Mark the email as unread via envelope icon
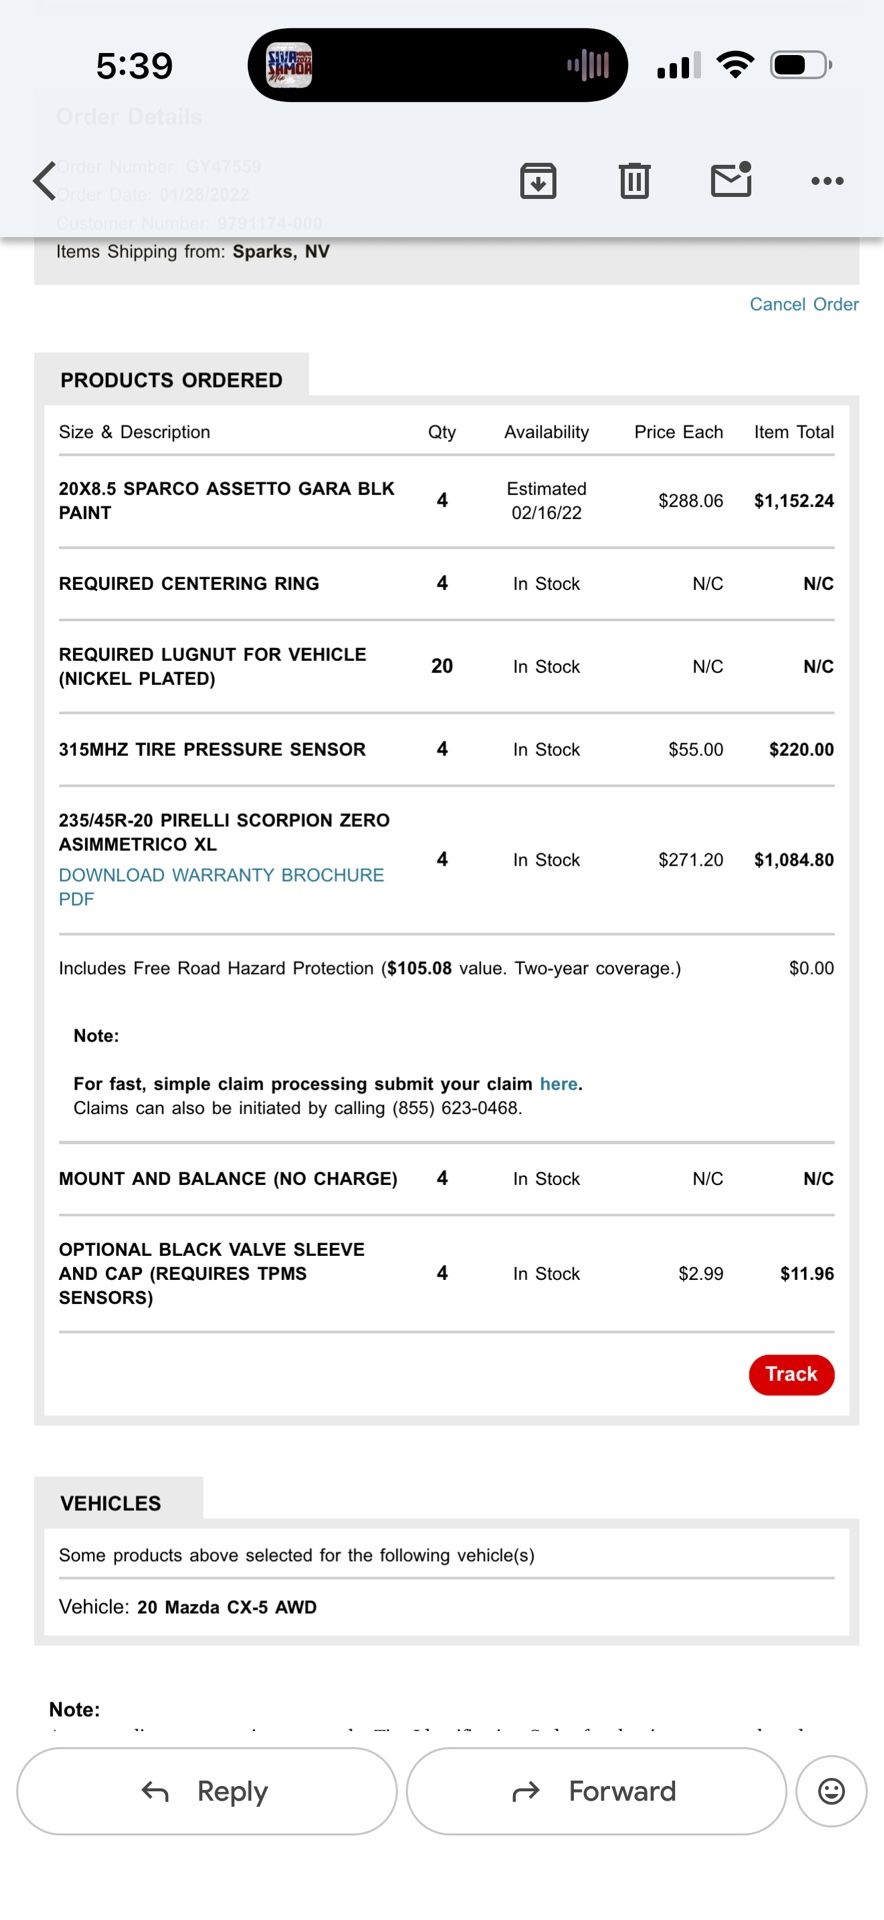The width and height of the screenshot is (884, 1920). (731, 180)
